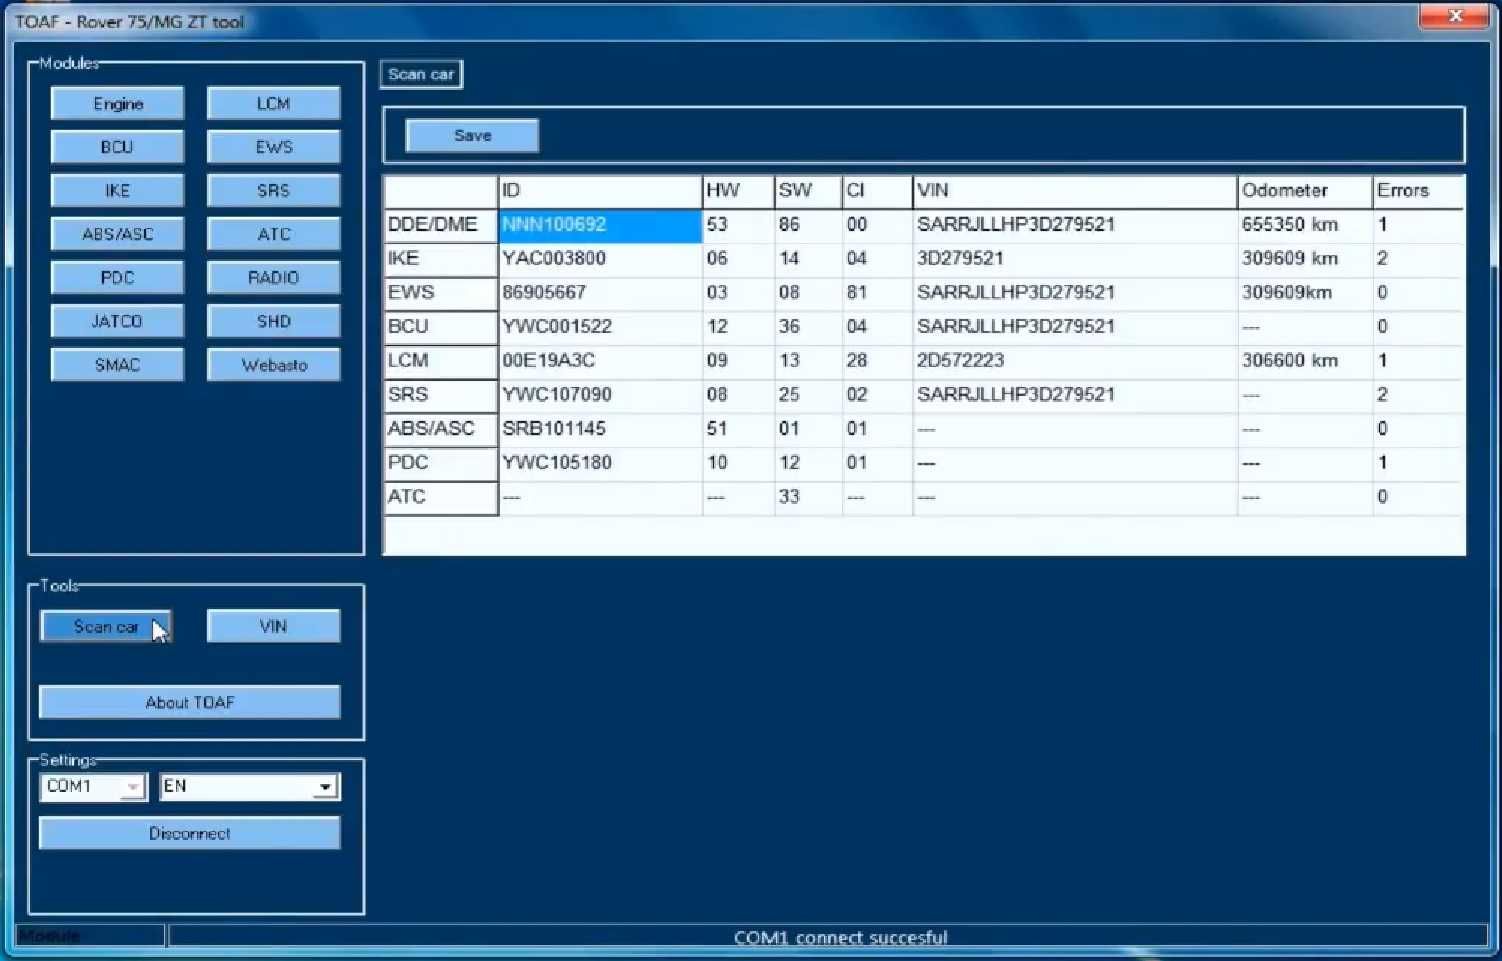Screen dimensions: 1502x961
Task: Open About TOAF
Action: coord(189,702)
